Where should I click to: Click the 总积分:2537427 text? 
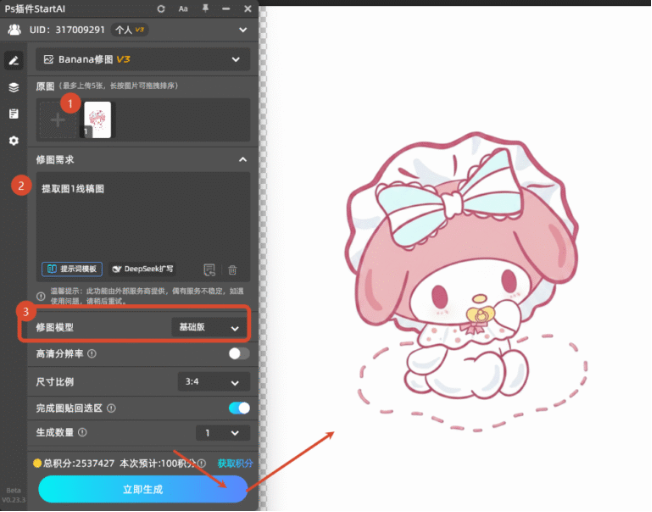pyautogui.click(x=79, y=463)
